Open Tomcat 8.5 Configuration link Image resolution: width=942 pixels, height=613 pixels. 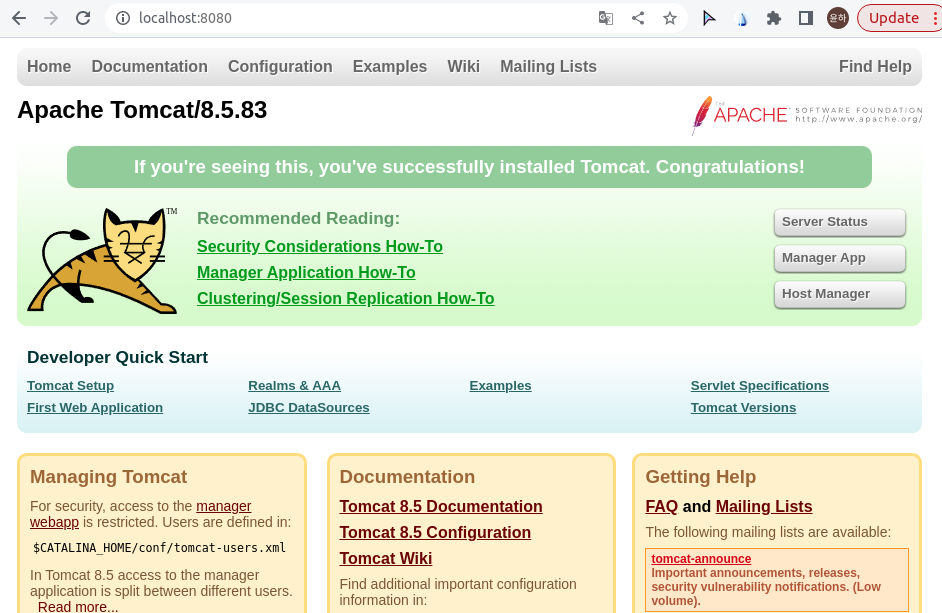pos(435,532)
